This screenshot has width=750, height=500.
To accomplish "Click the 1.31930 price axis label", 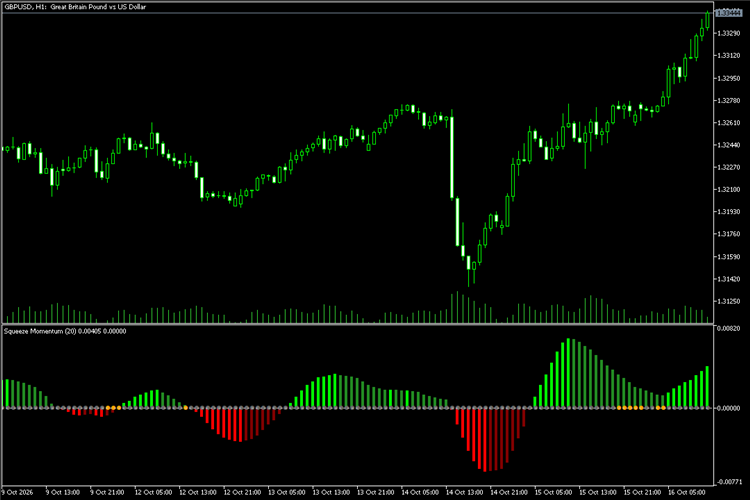I will coord(728,211).
